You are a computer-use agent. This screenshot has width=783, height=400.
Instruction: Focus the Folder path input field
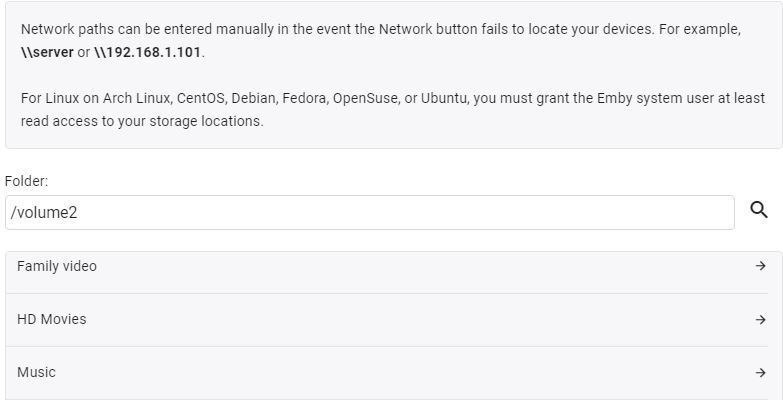point(370,212)
